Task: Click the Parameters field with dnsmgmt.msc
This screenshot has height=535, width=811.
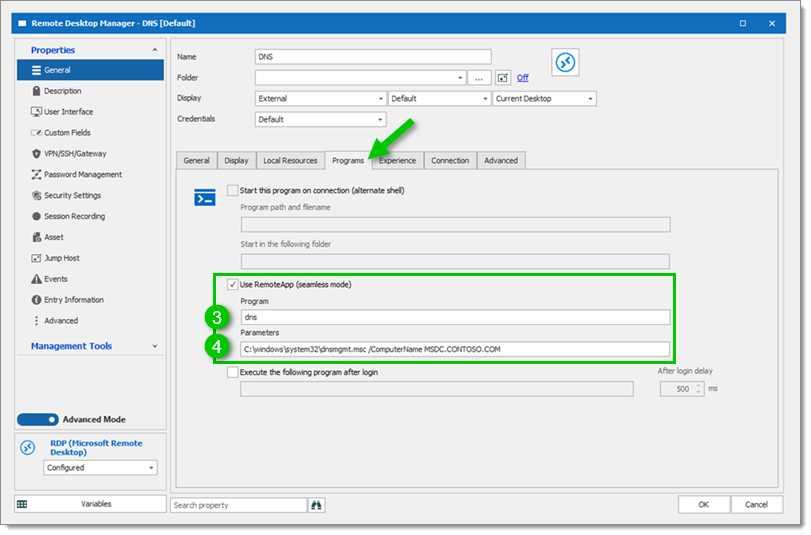Action: [x=455, y=349]
